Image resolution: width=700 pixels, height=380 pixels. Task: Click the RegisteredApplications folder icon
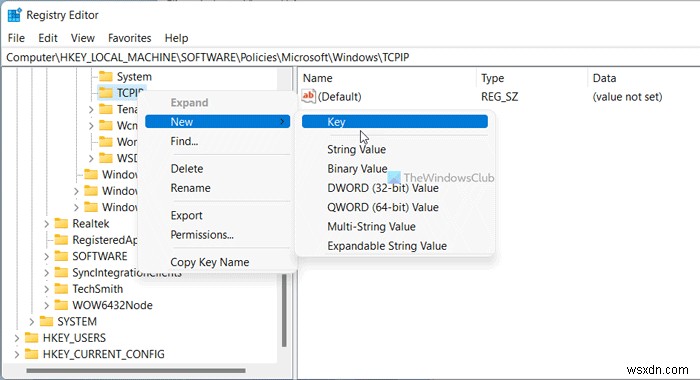pyautogui.click(x=61, y=240)
